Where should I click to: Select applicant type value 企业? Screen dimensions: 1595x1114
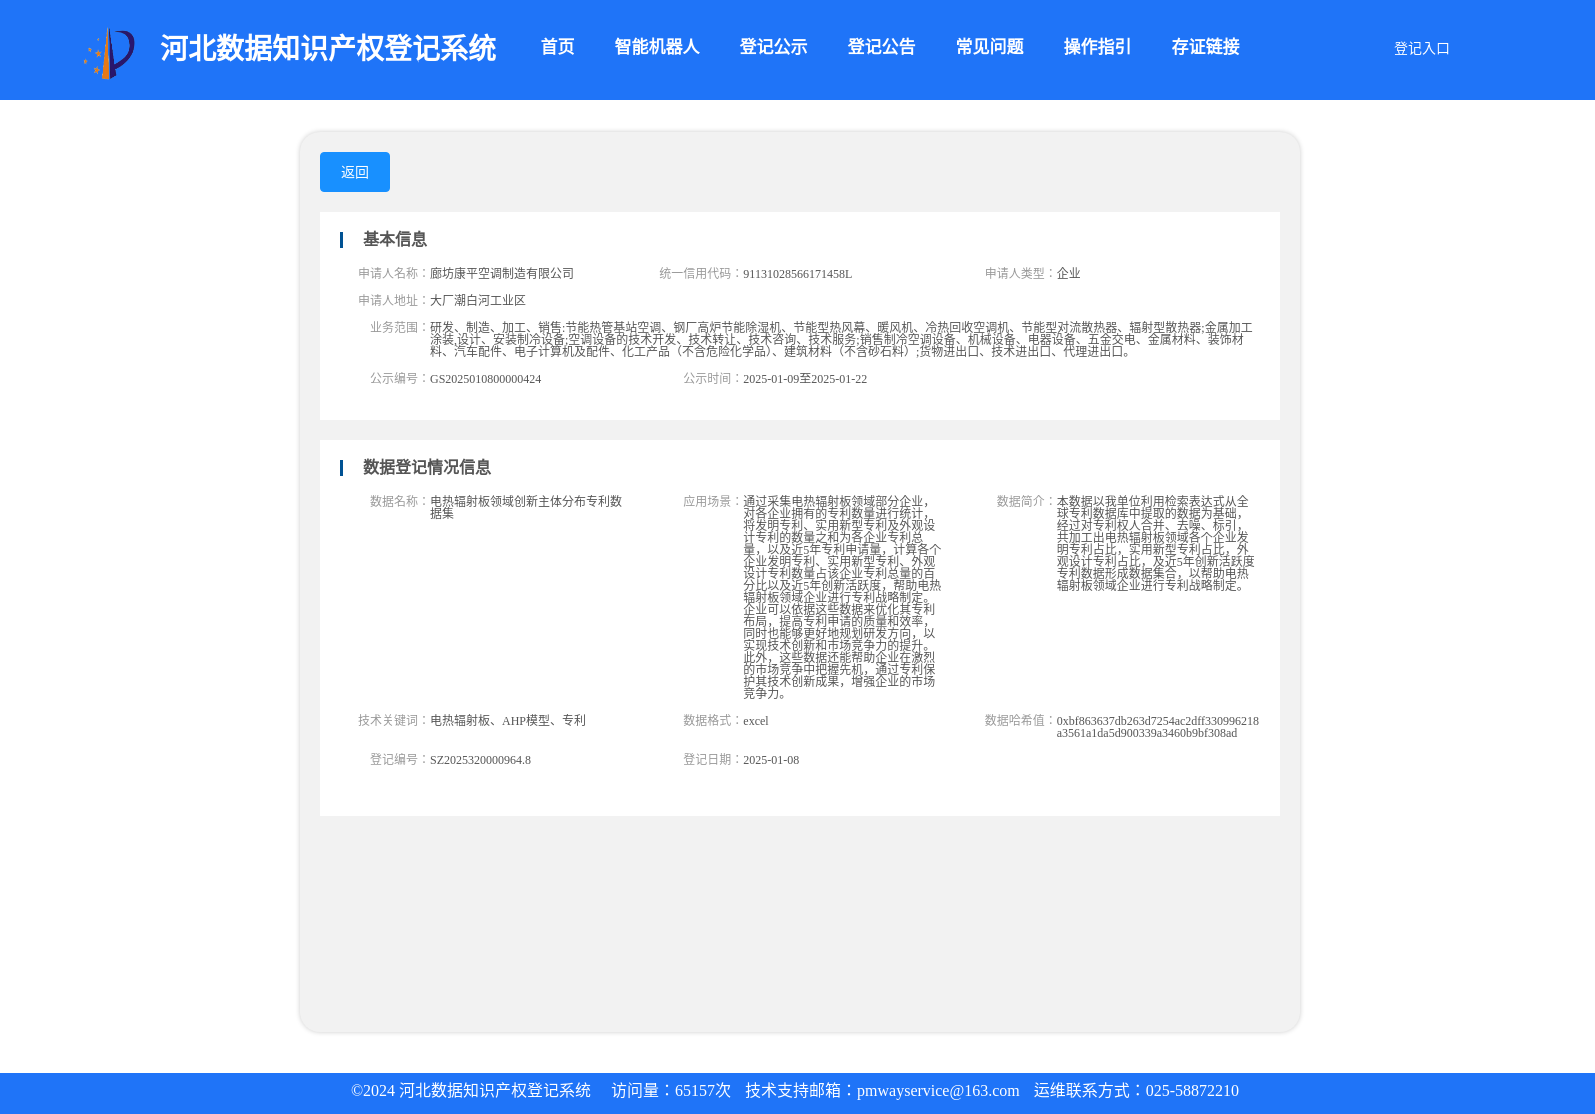click(1068, 273)
